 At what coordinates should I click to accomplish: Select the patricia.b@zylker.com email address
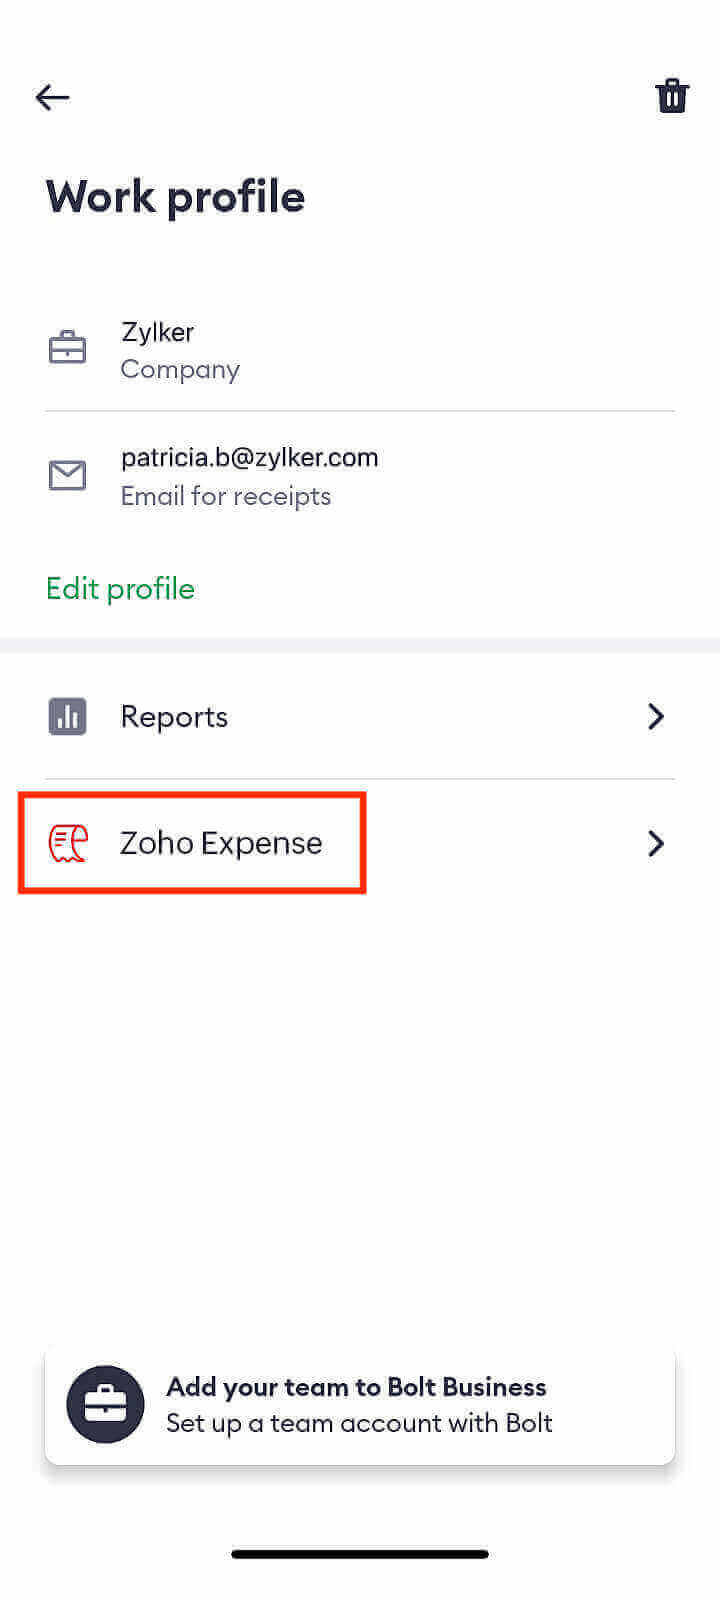click(249, 457)
